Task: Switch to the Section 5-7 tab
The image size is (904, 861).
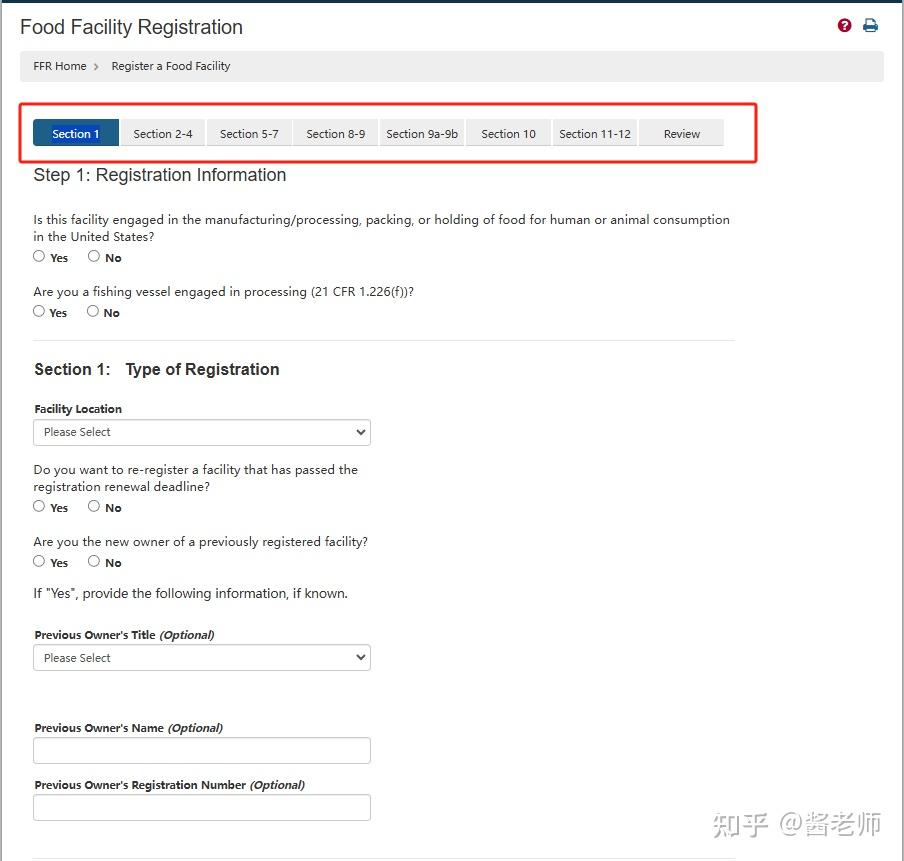Action: pyautogui.click(x=249, y=133)
